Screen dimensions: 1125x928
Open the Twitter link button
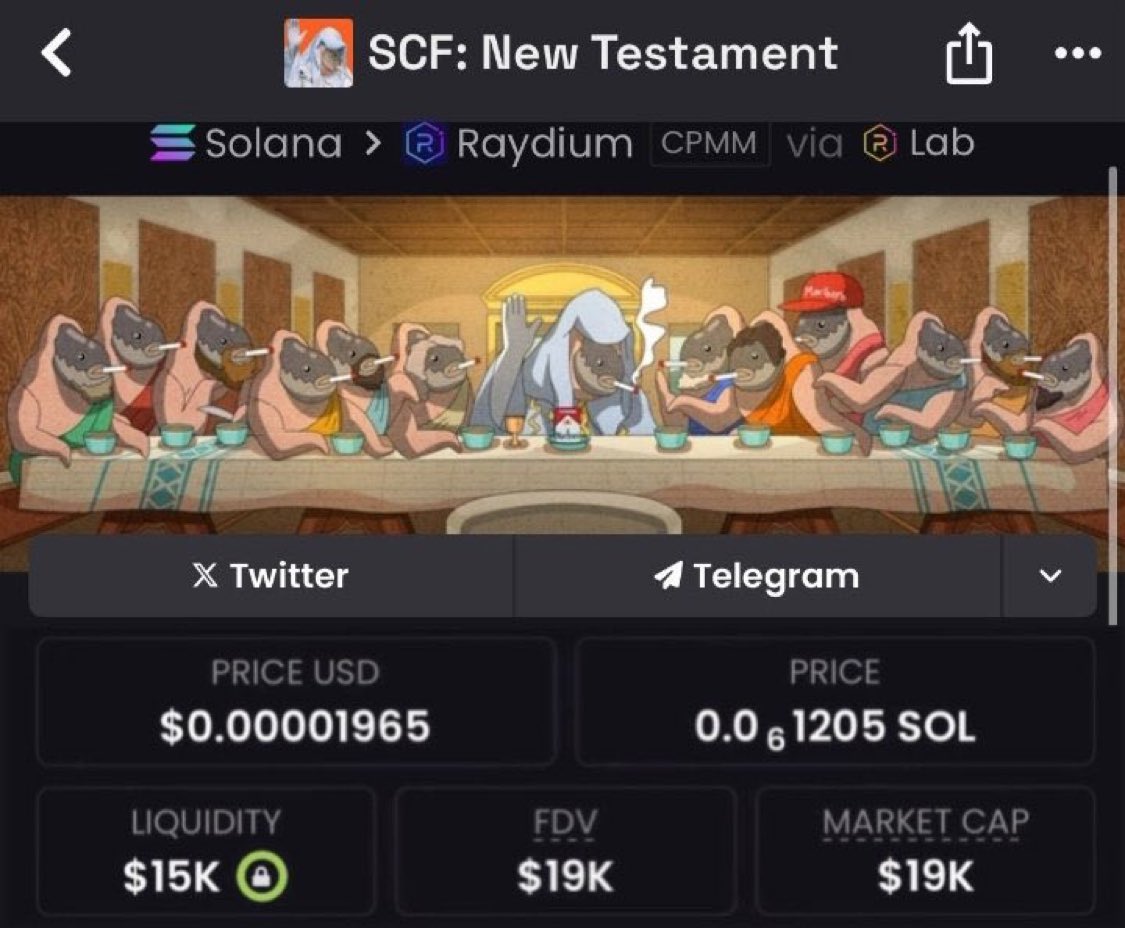point(271,576)
